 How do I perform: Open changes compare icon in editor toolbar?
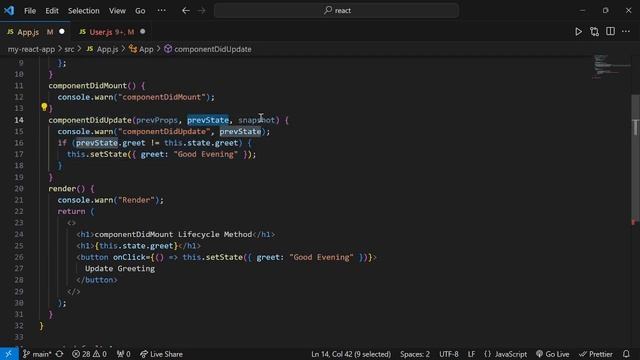[594, 32]
